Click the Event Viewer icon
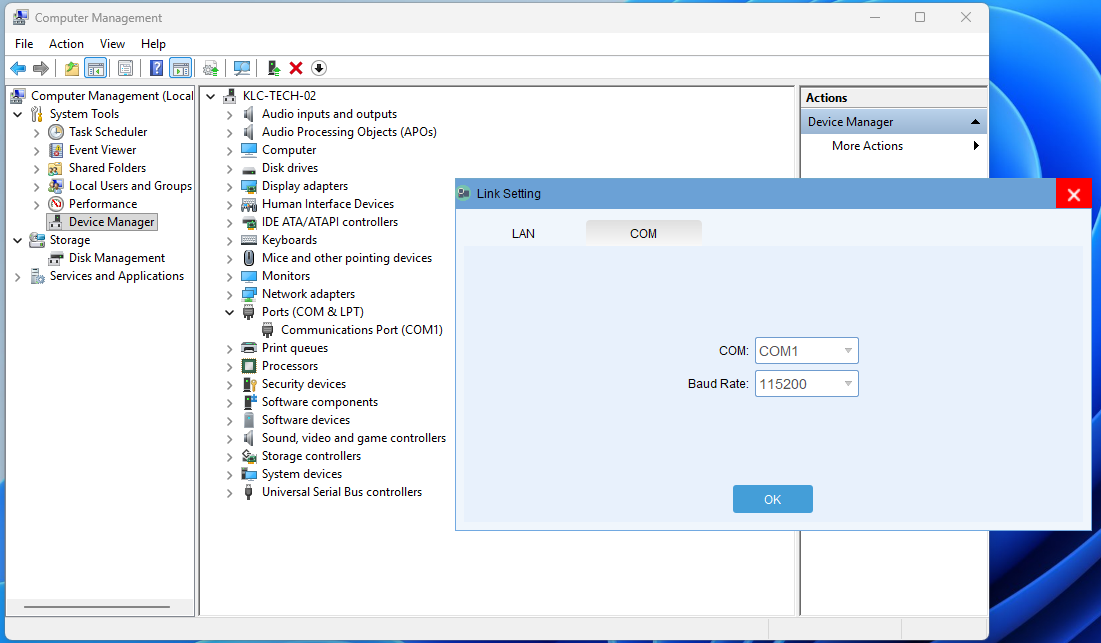Screen dimensions: 1101x643 [56, 150]
